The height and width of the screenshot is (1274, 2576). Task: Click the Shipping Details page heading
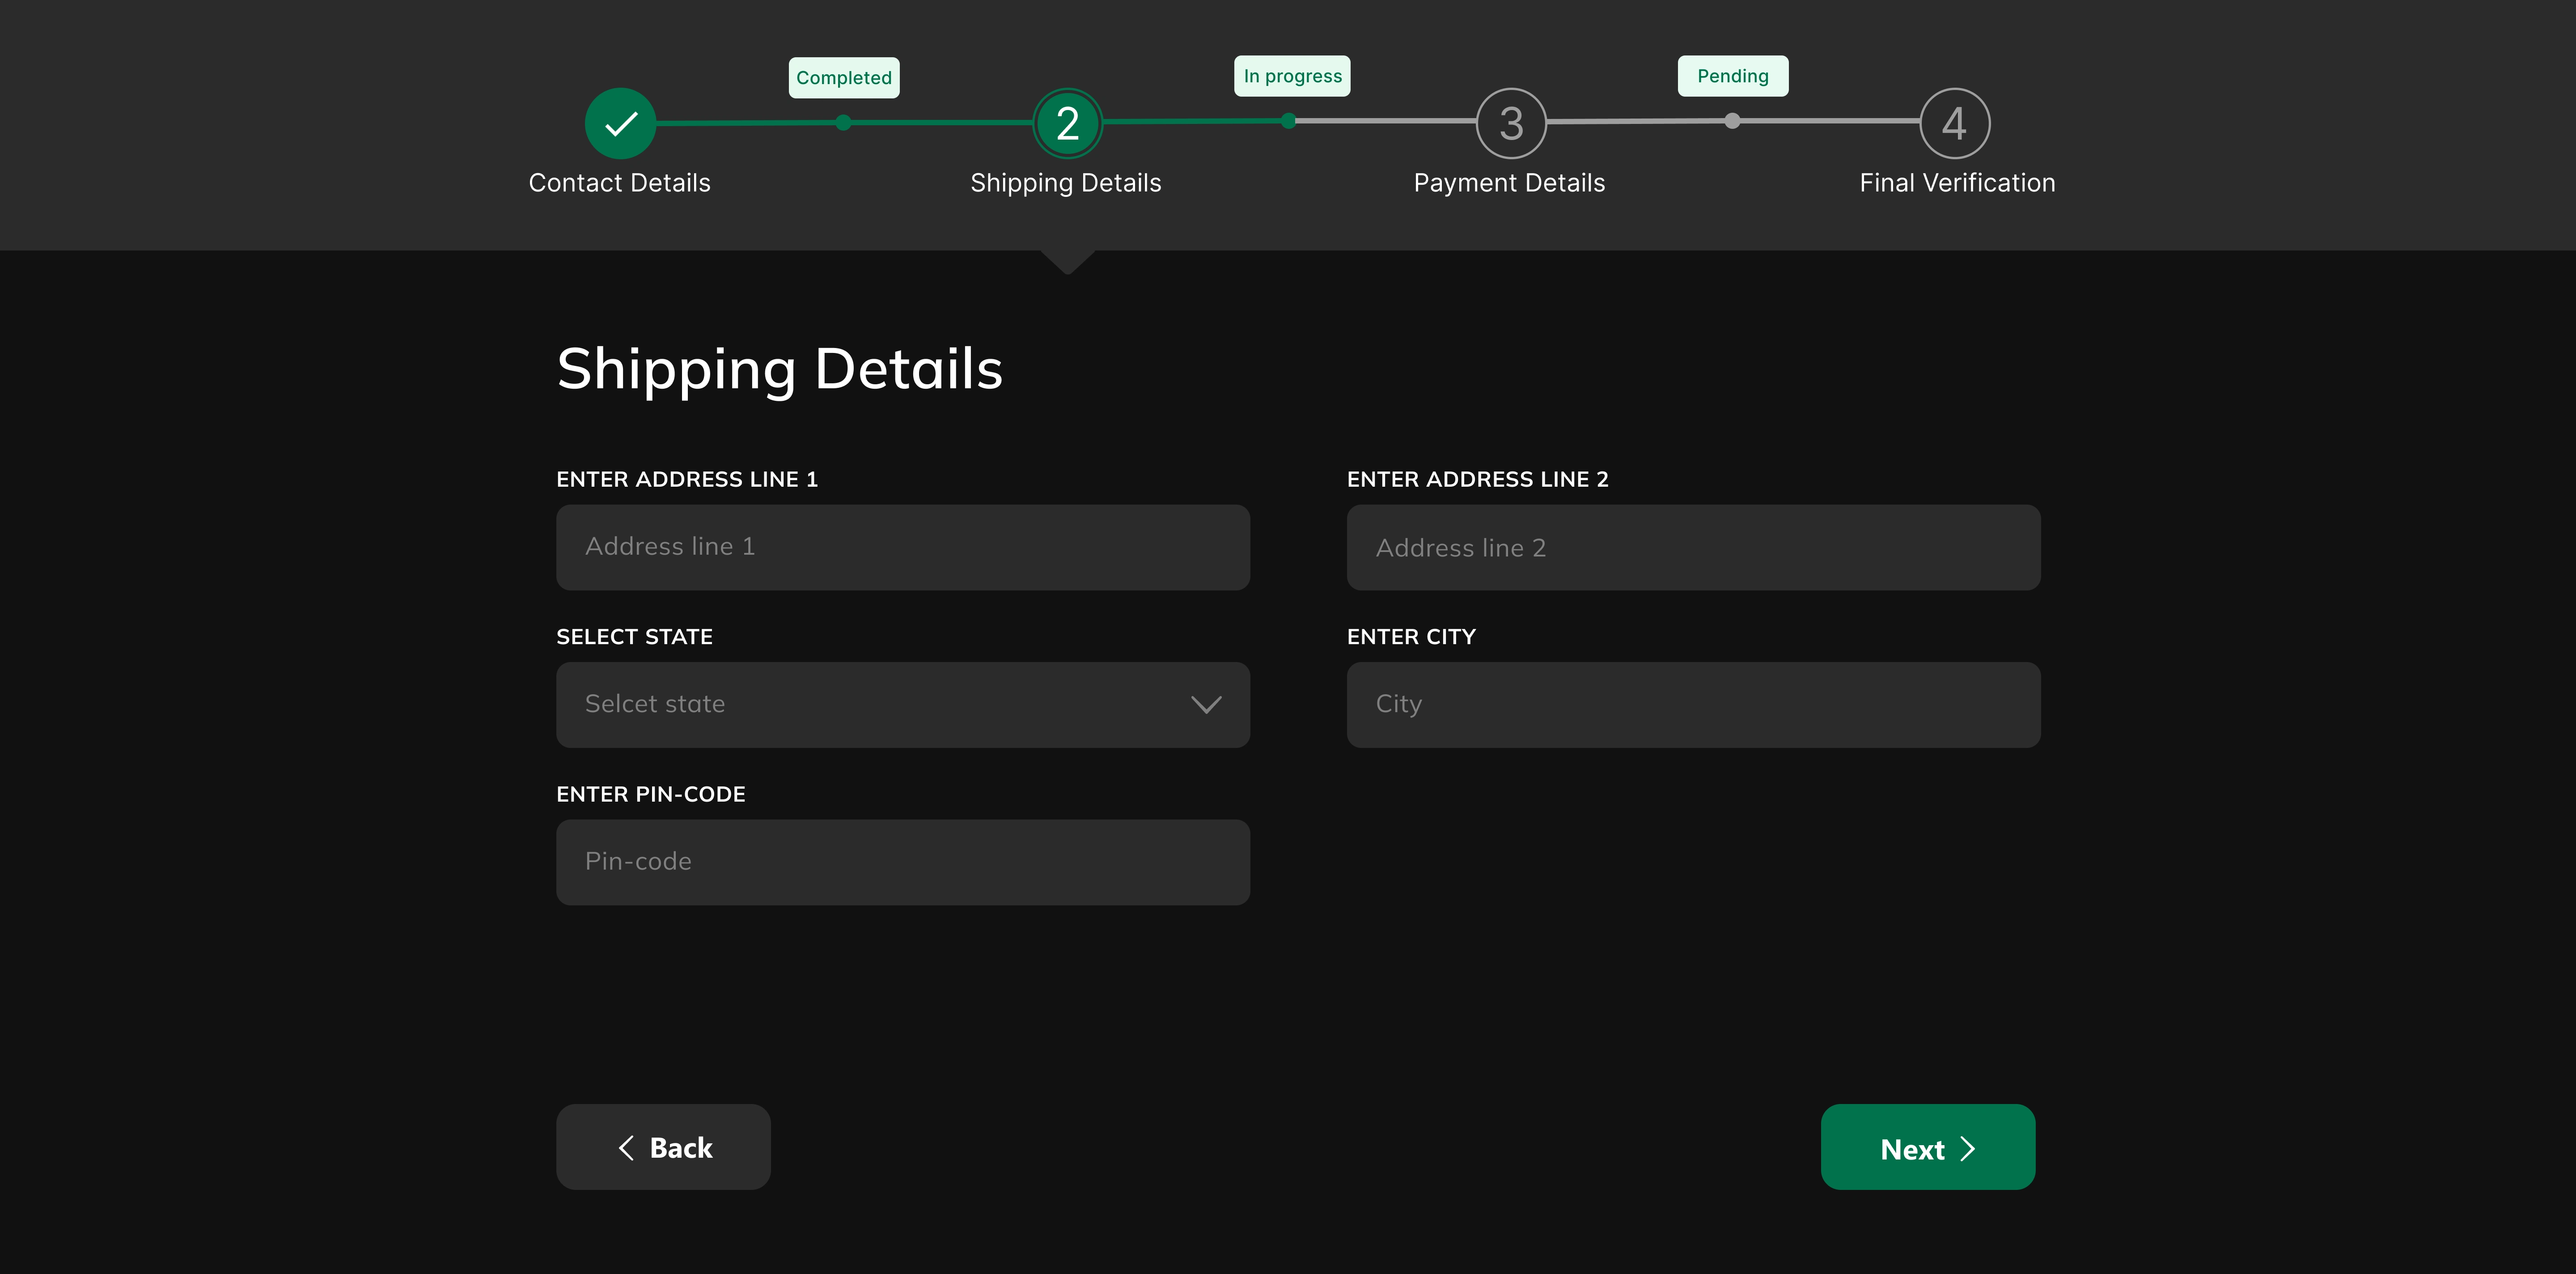[779, 370]
